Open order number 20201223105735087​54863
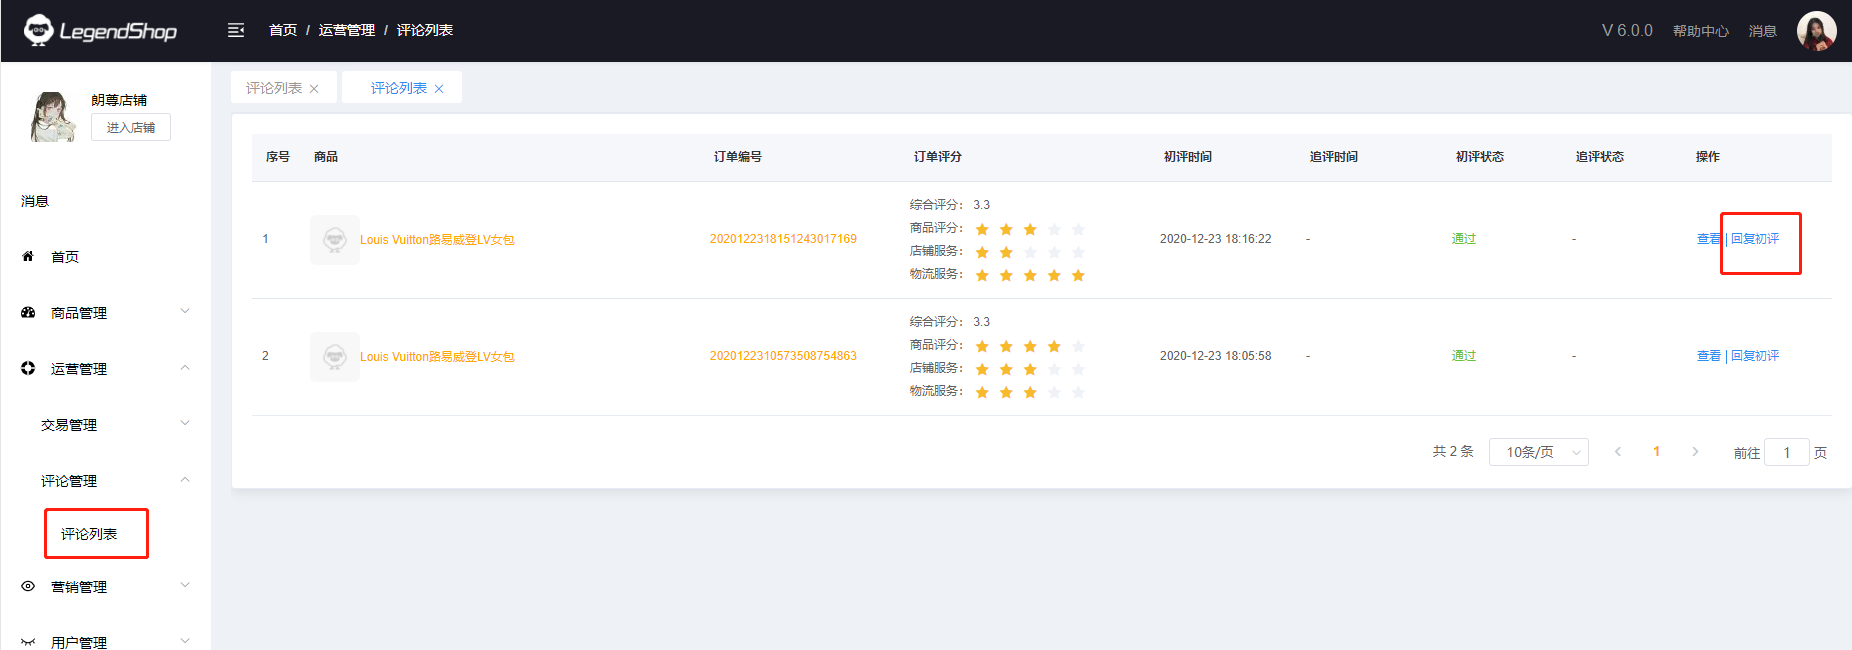Screen dimensions: 1852x650 (x=783, y=356)
